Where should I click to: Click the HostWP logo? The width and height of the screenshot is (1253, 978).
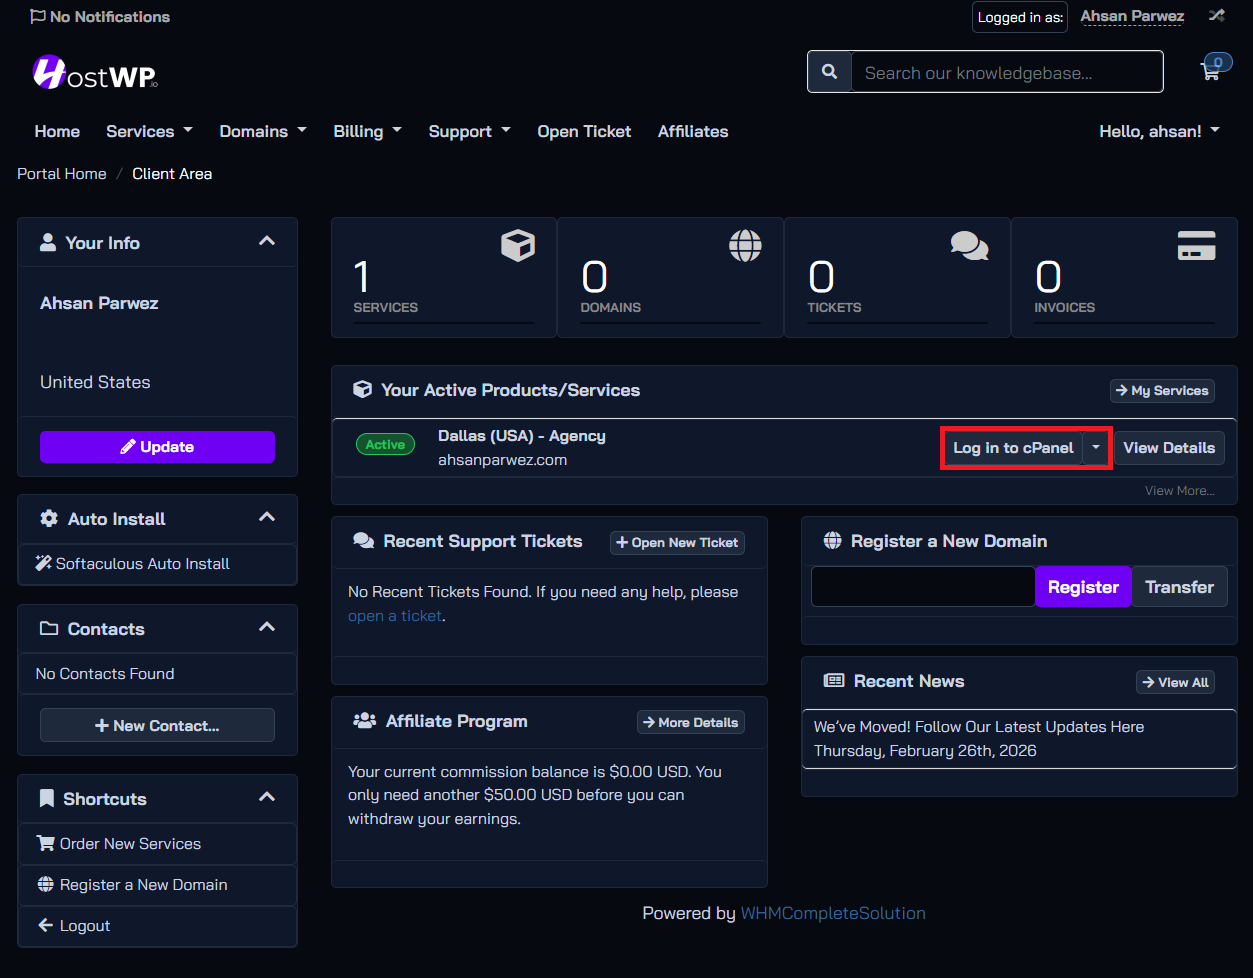pos(95,73)
